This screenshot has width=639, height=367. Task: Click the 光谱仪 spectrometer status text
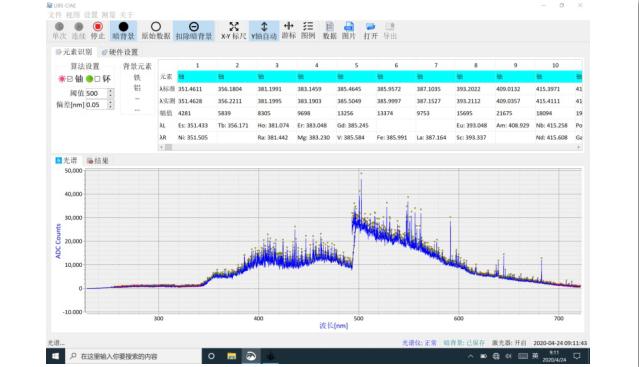pyautogui.click(x=419, y=343)
